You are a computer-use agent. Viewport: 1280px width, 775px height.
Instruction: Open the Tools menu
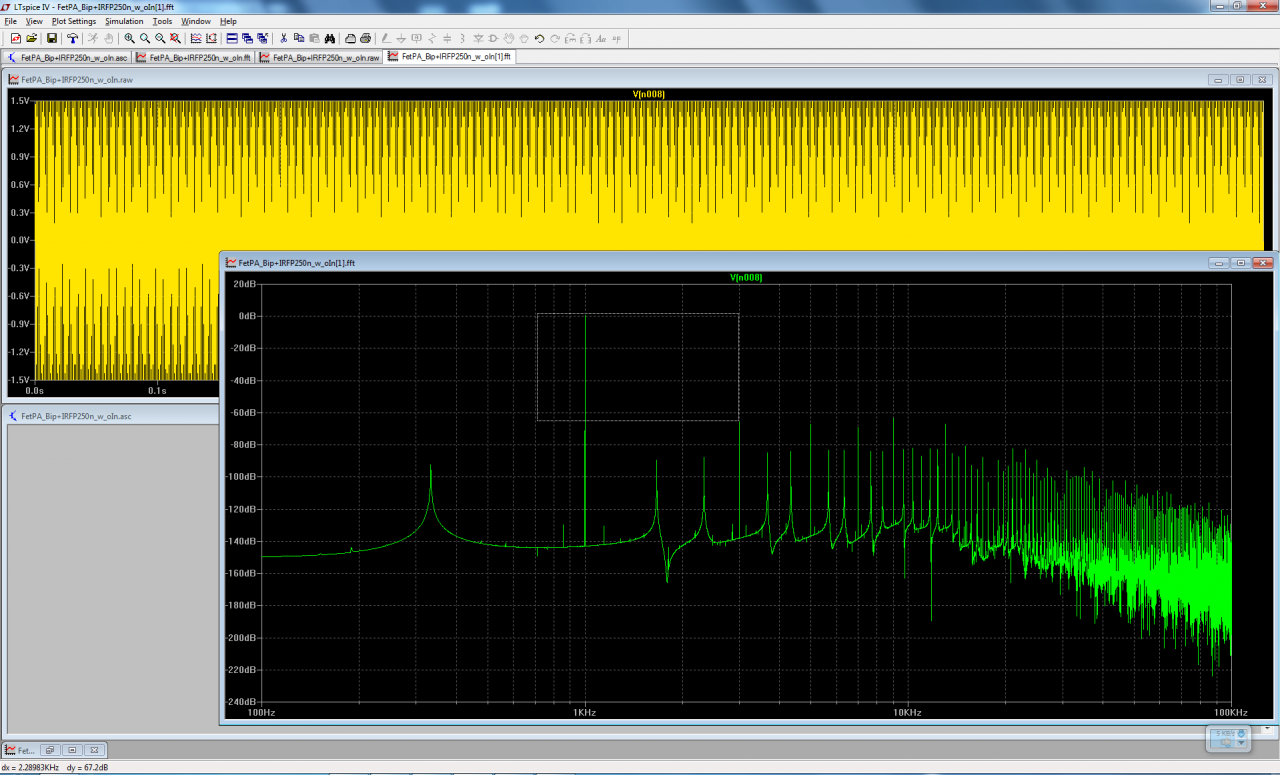(162, 21)
